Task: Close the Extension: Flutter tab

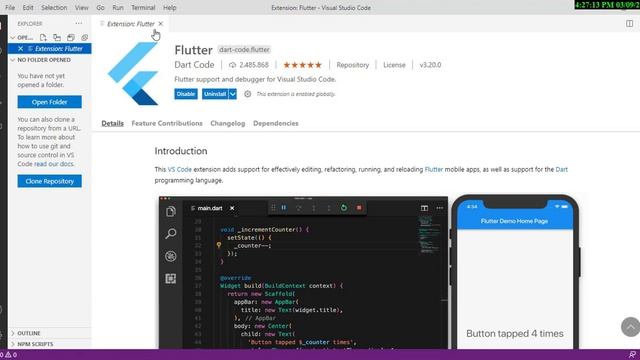Action: 161,24
